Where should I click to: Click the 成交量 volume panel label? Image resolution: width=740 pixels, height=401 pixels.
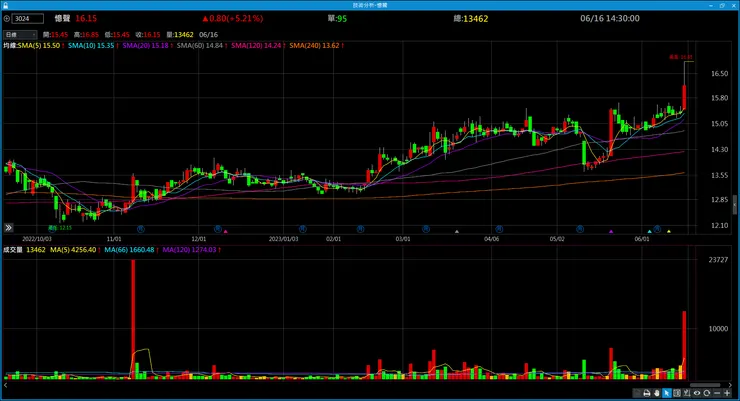coord(13,250)
